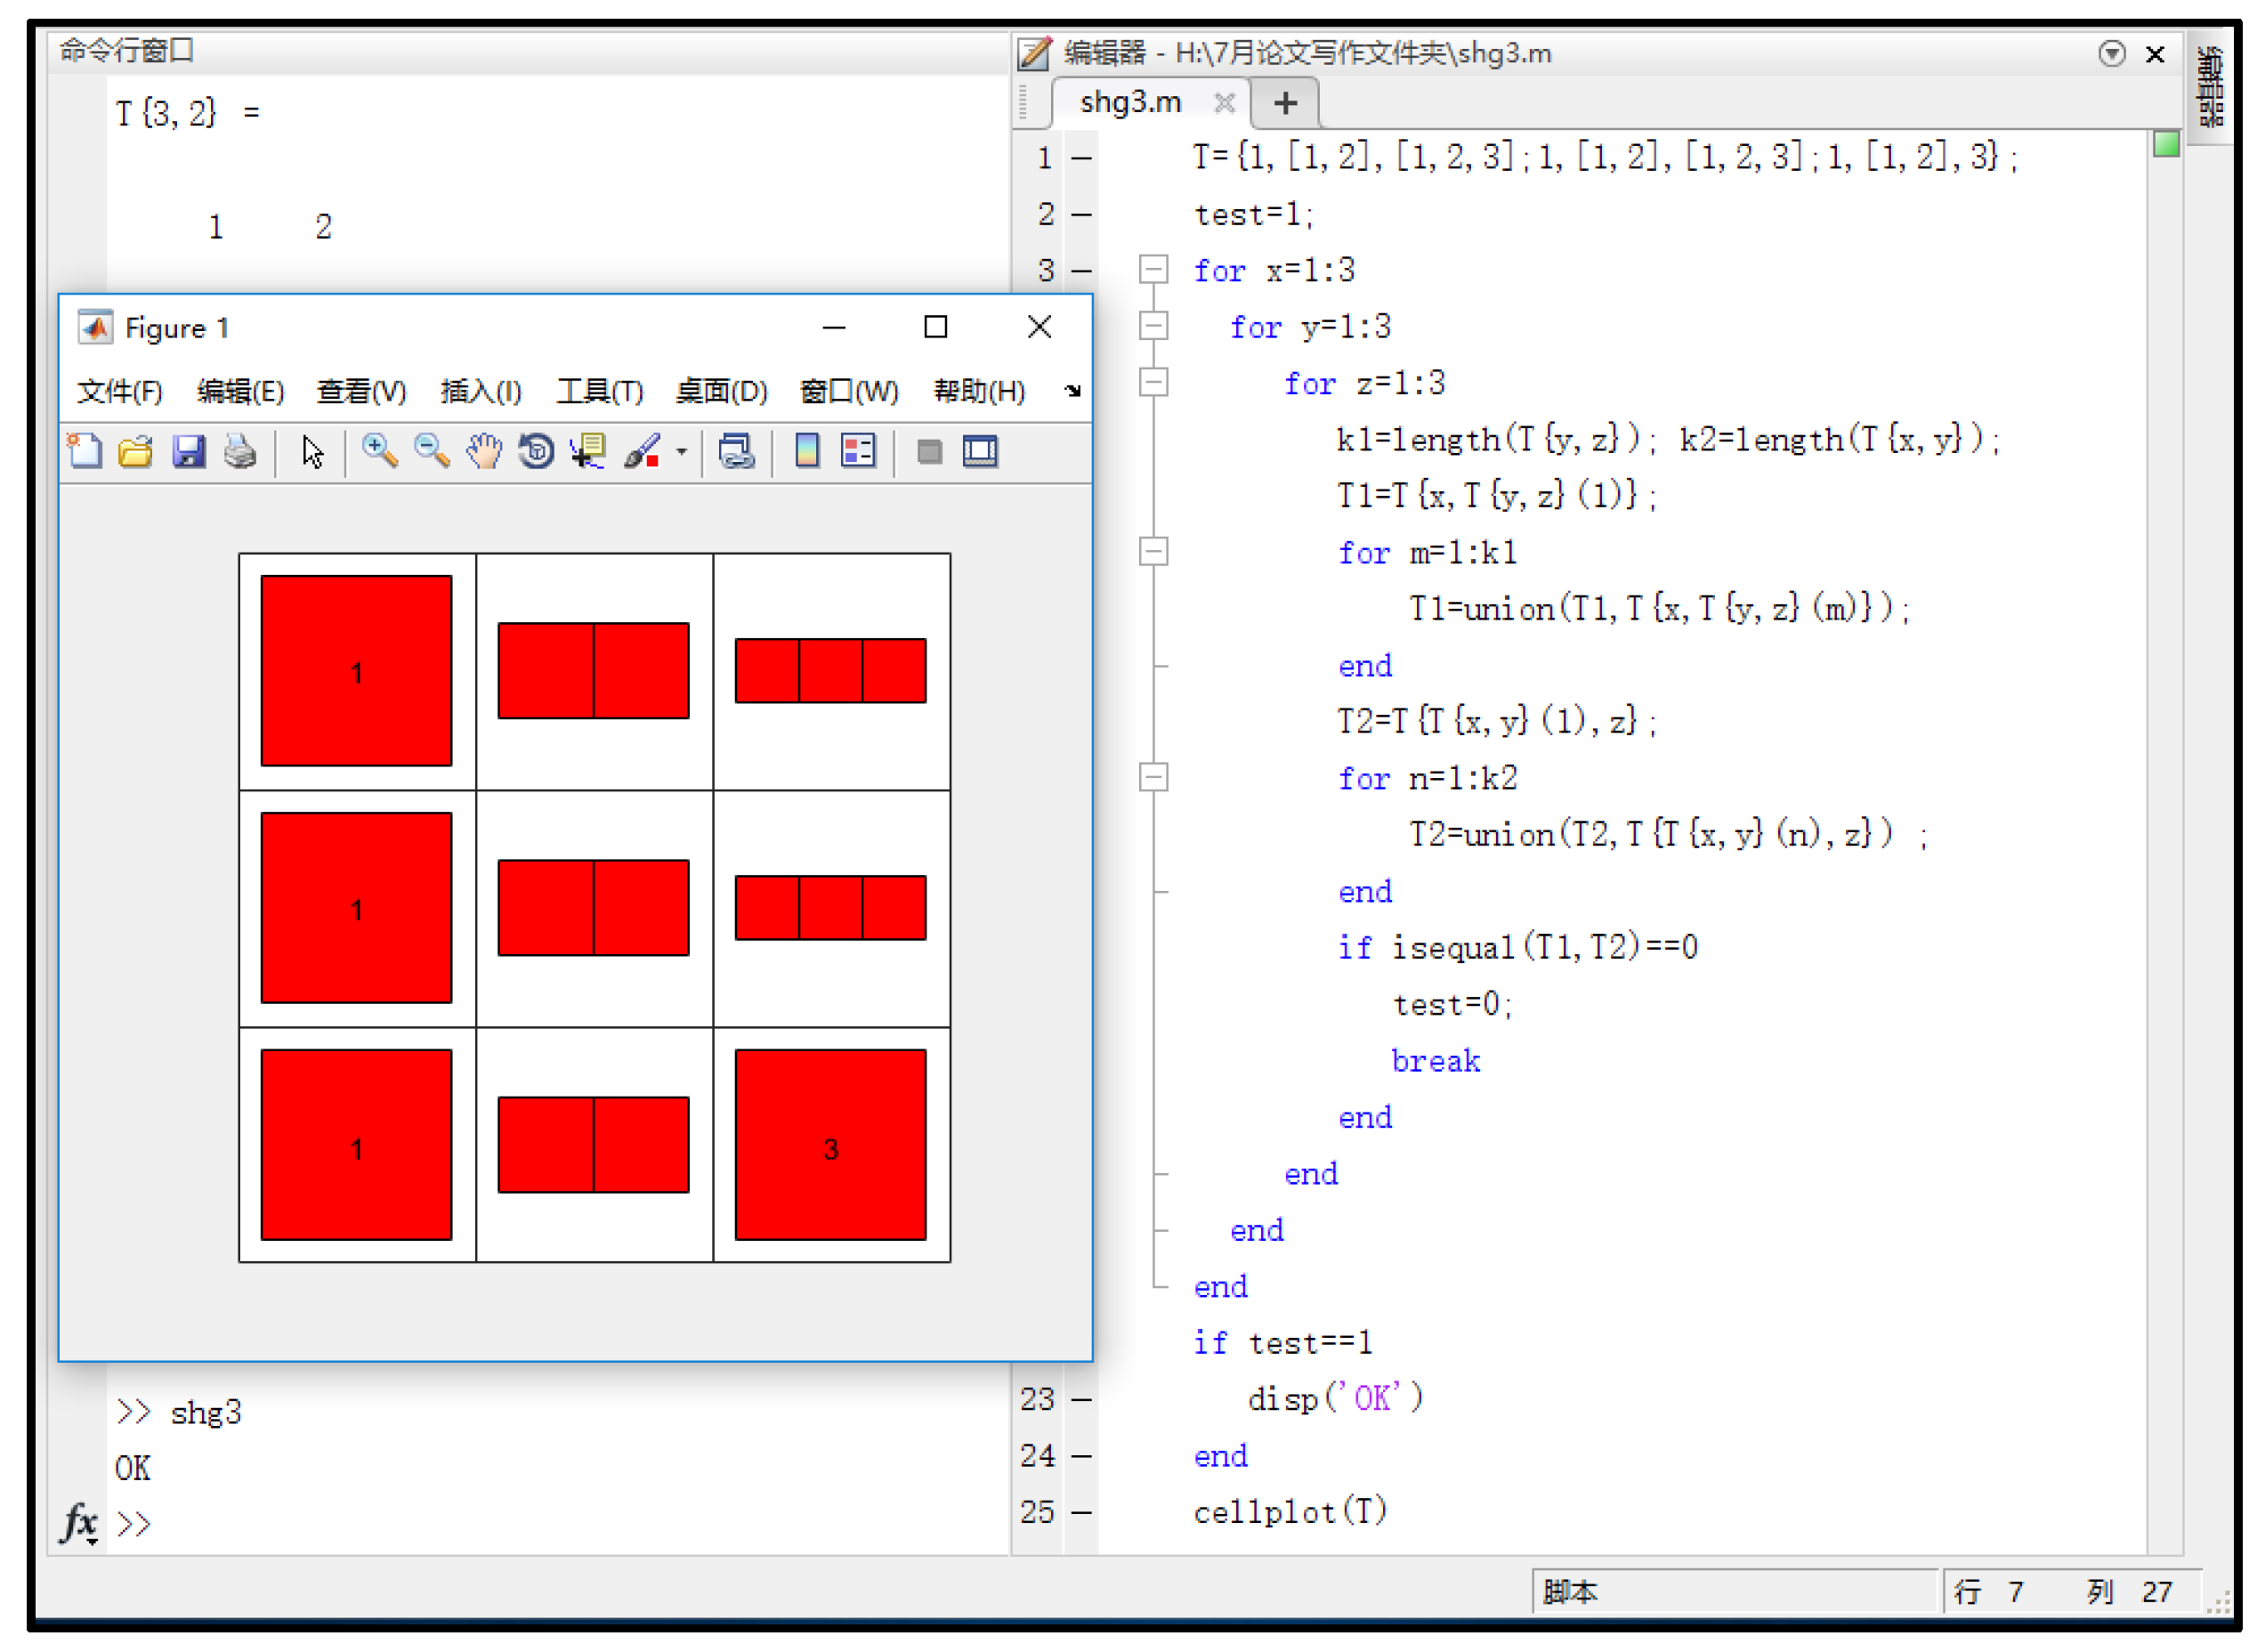Screen dimensions: 2265x1652
Task: Enable the Data Cursor tool
Action: (x=588, y=452)
